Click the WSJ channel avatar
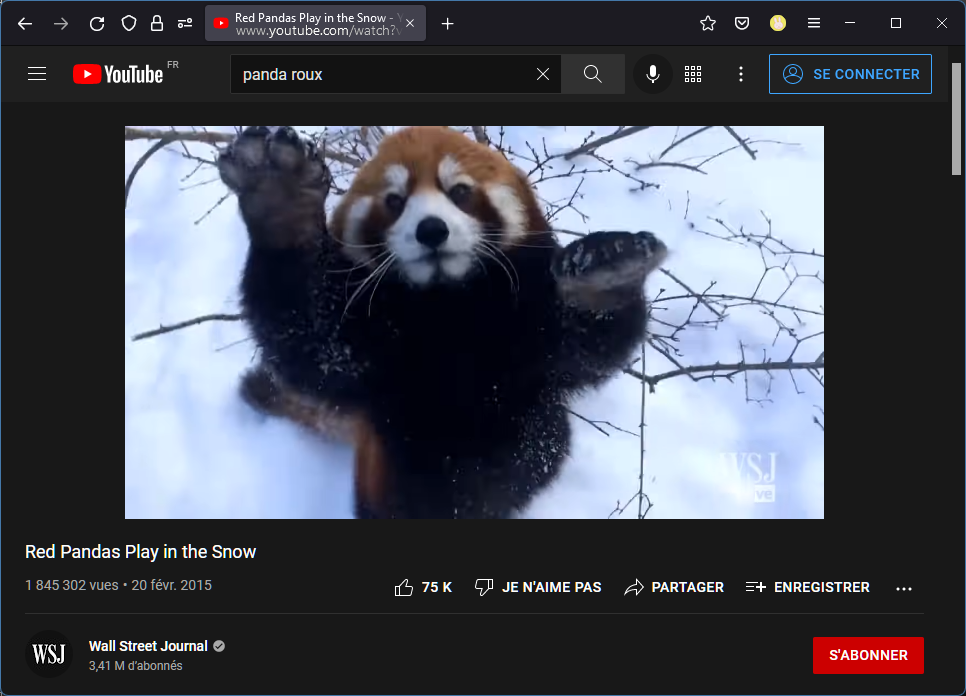966x696 pixels. pos(49,655)
